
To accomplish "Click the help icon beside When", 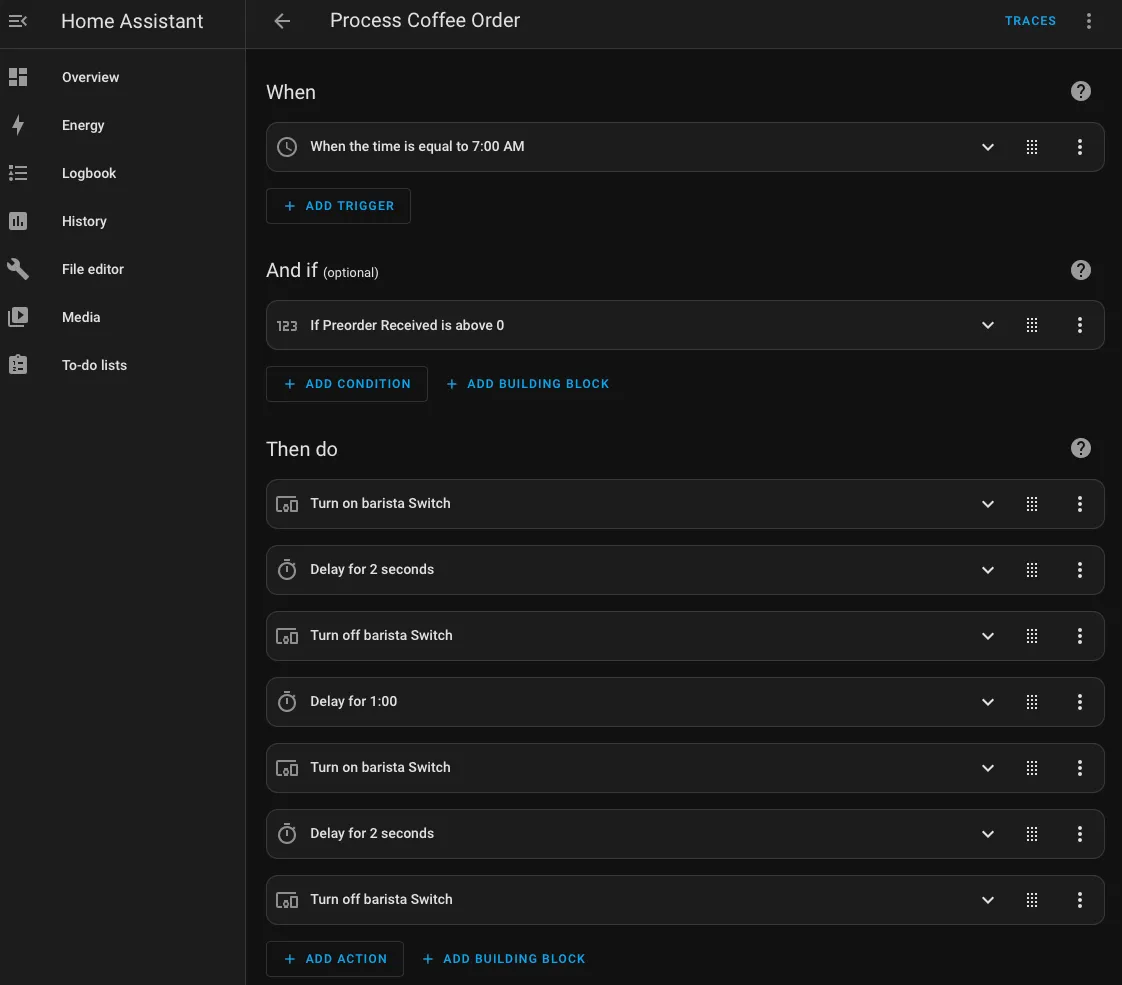I will tap(1080, 92).
